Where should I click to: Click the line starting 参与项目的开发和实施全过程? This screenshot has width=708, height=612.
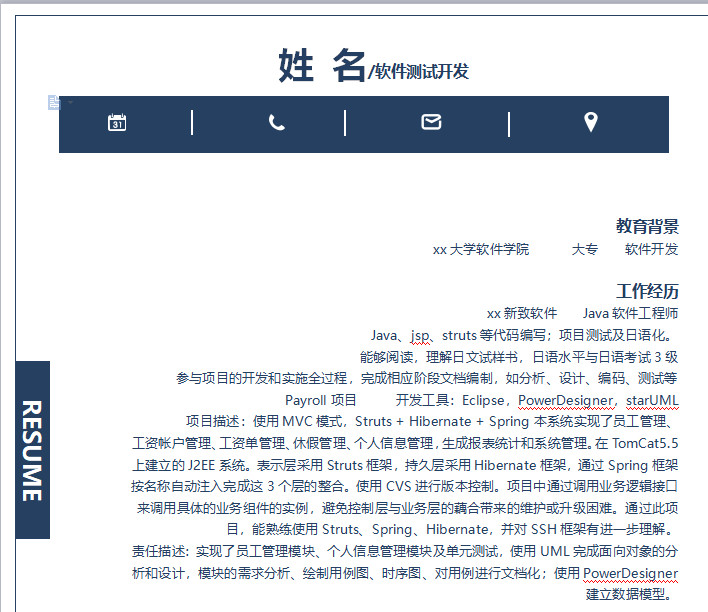427,378
